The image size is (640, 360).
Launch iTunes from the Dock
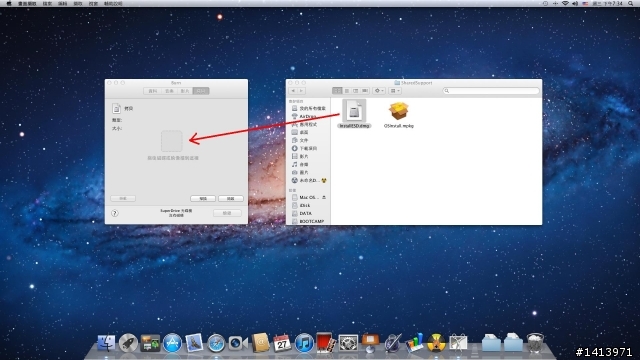click(x=304, y=343)
